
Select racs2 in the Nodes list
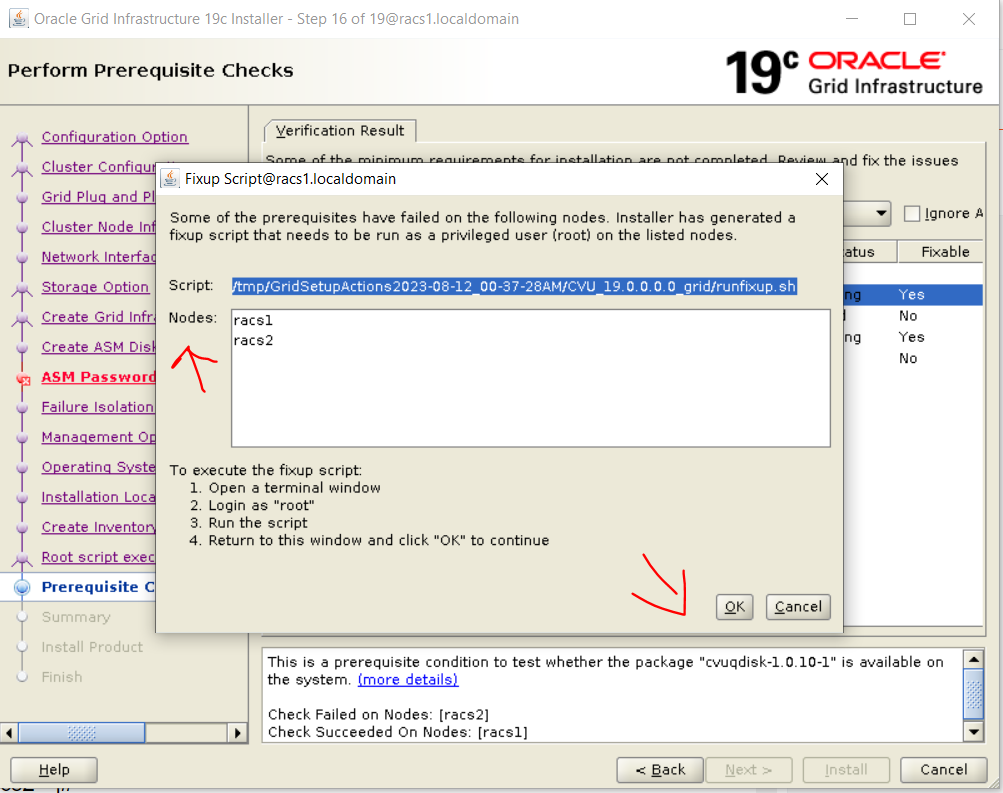click(253, 341)
